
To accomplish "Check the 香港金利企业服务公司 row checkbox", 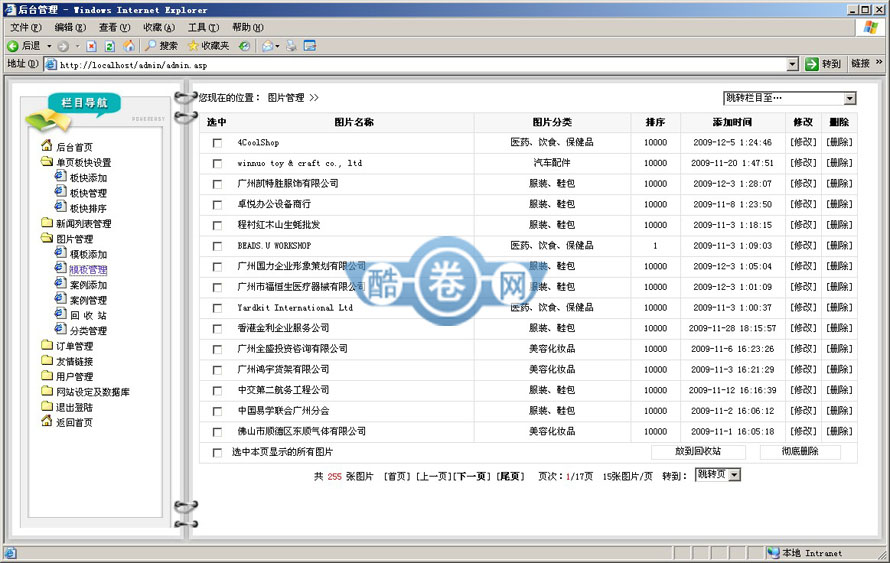I will click(x=217, y=329).
